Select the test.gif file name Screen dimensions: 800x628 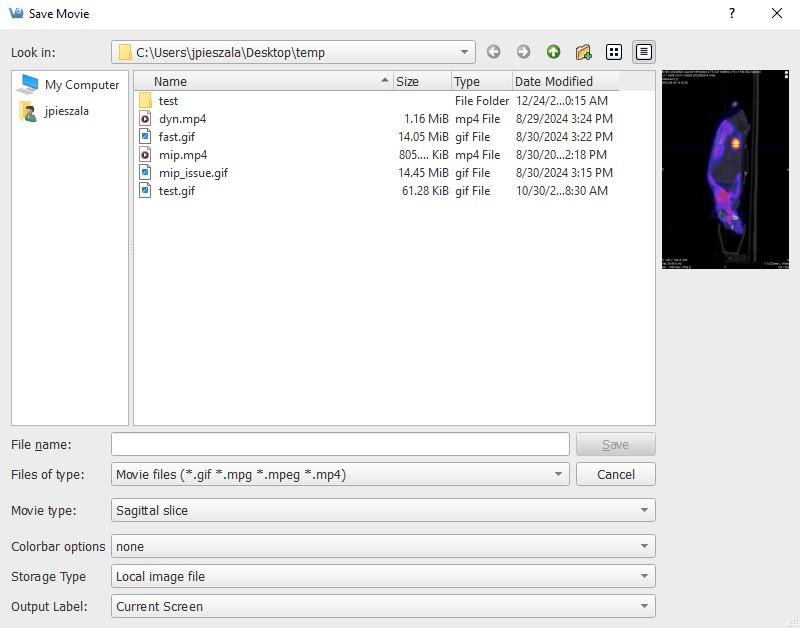coord(177,191)
